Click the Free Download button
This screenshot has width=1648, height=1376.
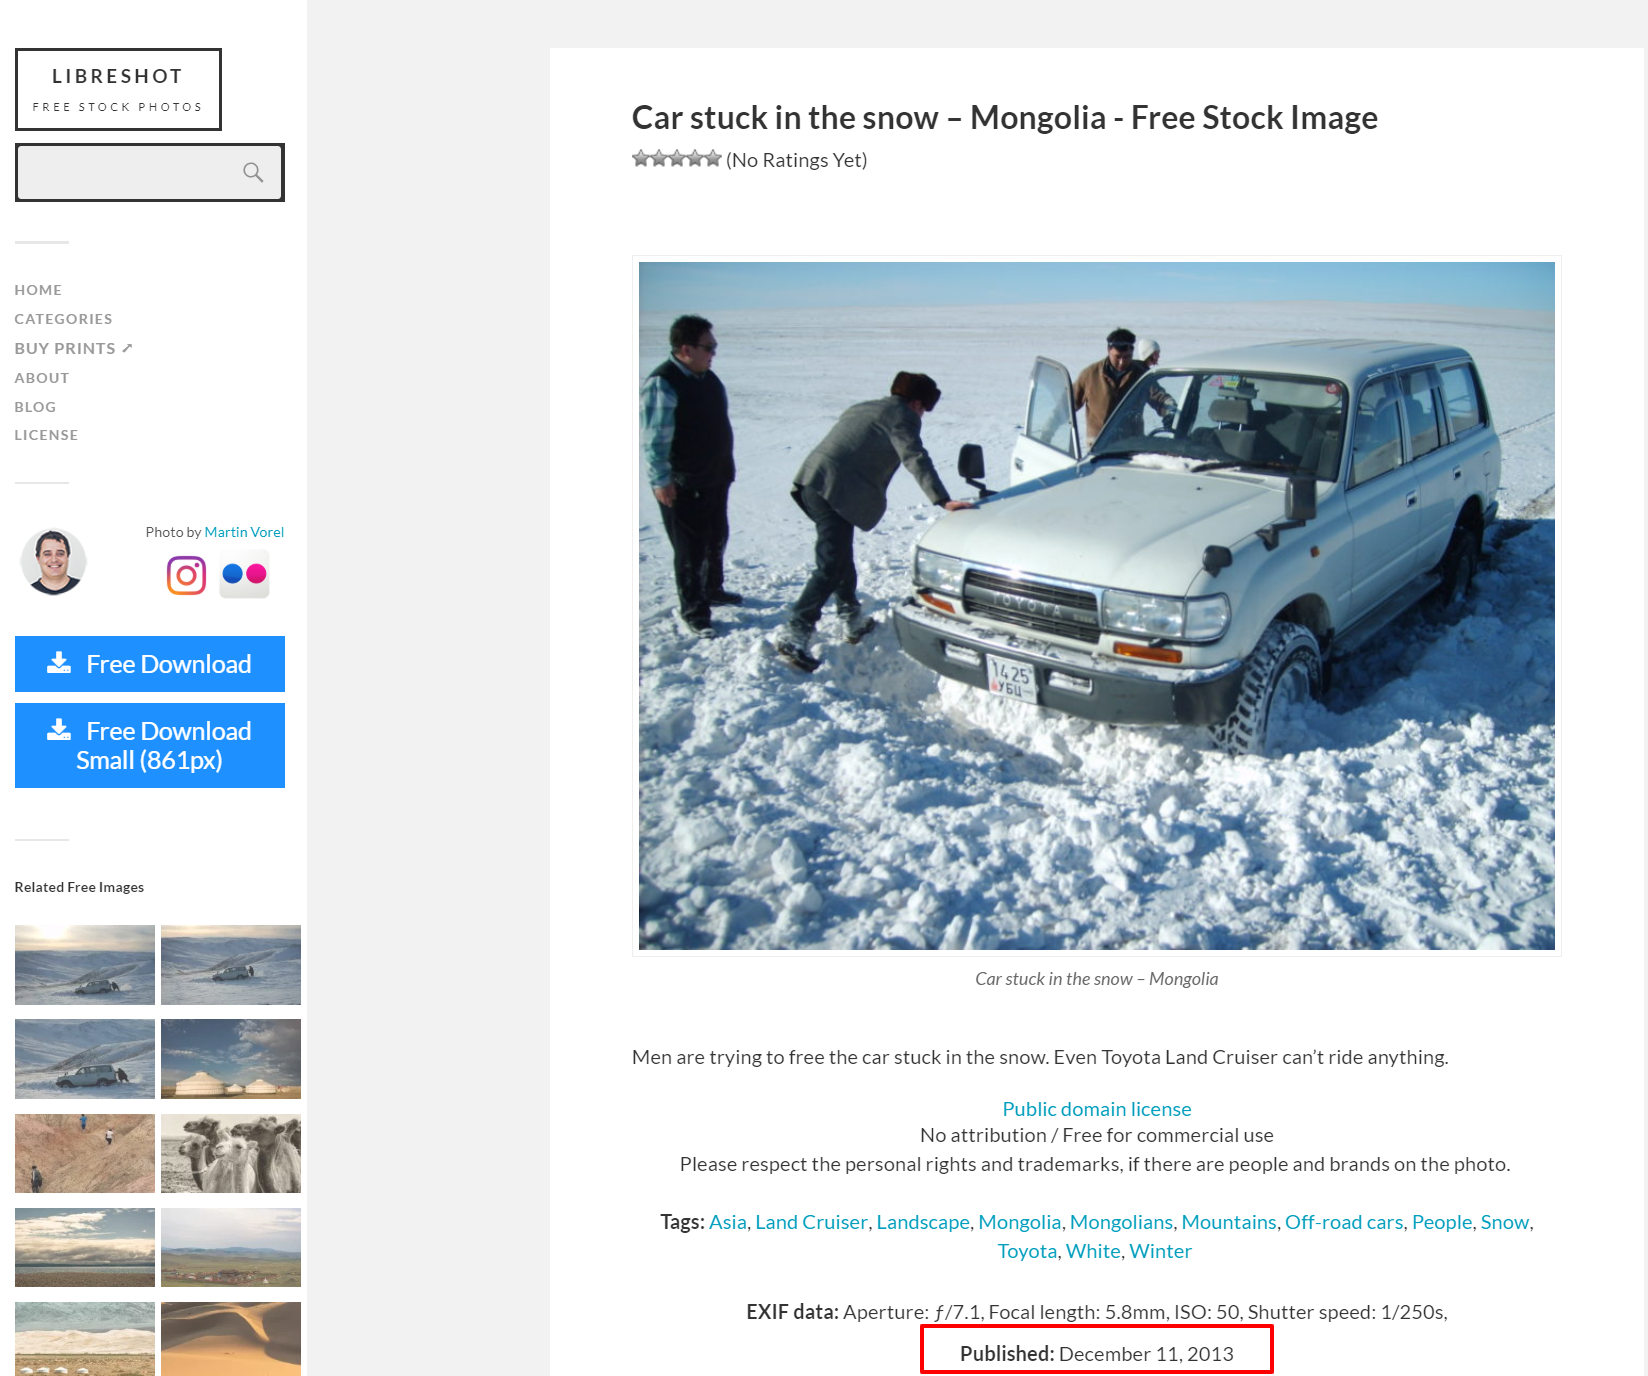coord(150,664)
